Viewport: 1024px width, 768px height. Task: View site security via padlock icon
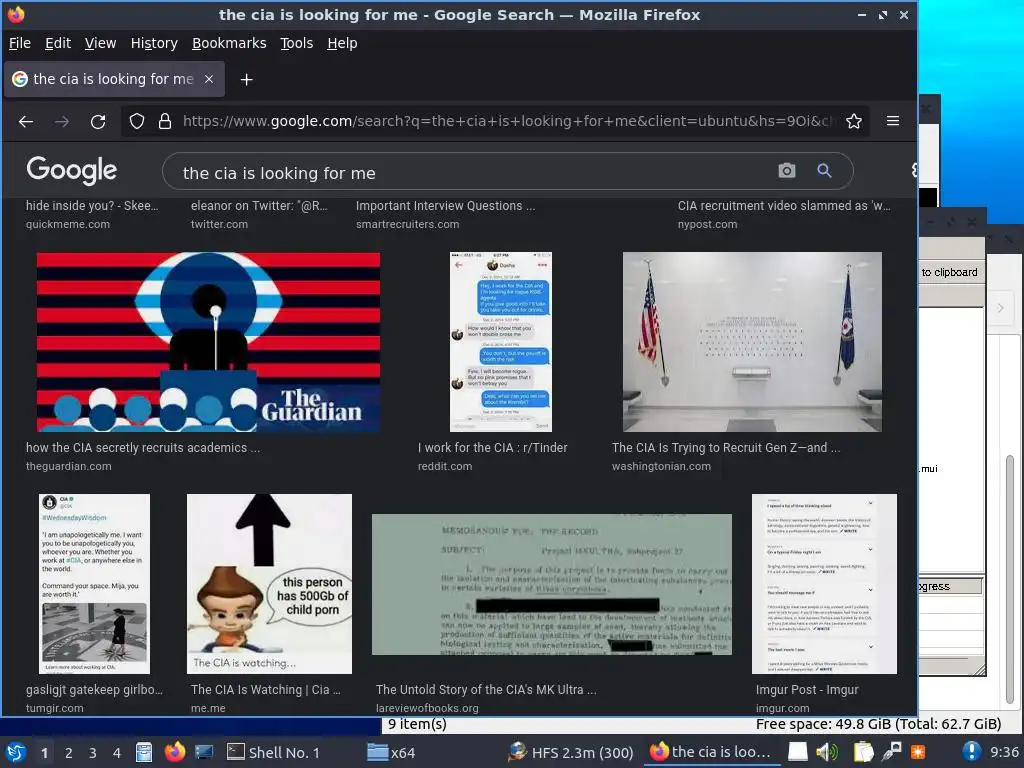(x=165, y=121)
